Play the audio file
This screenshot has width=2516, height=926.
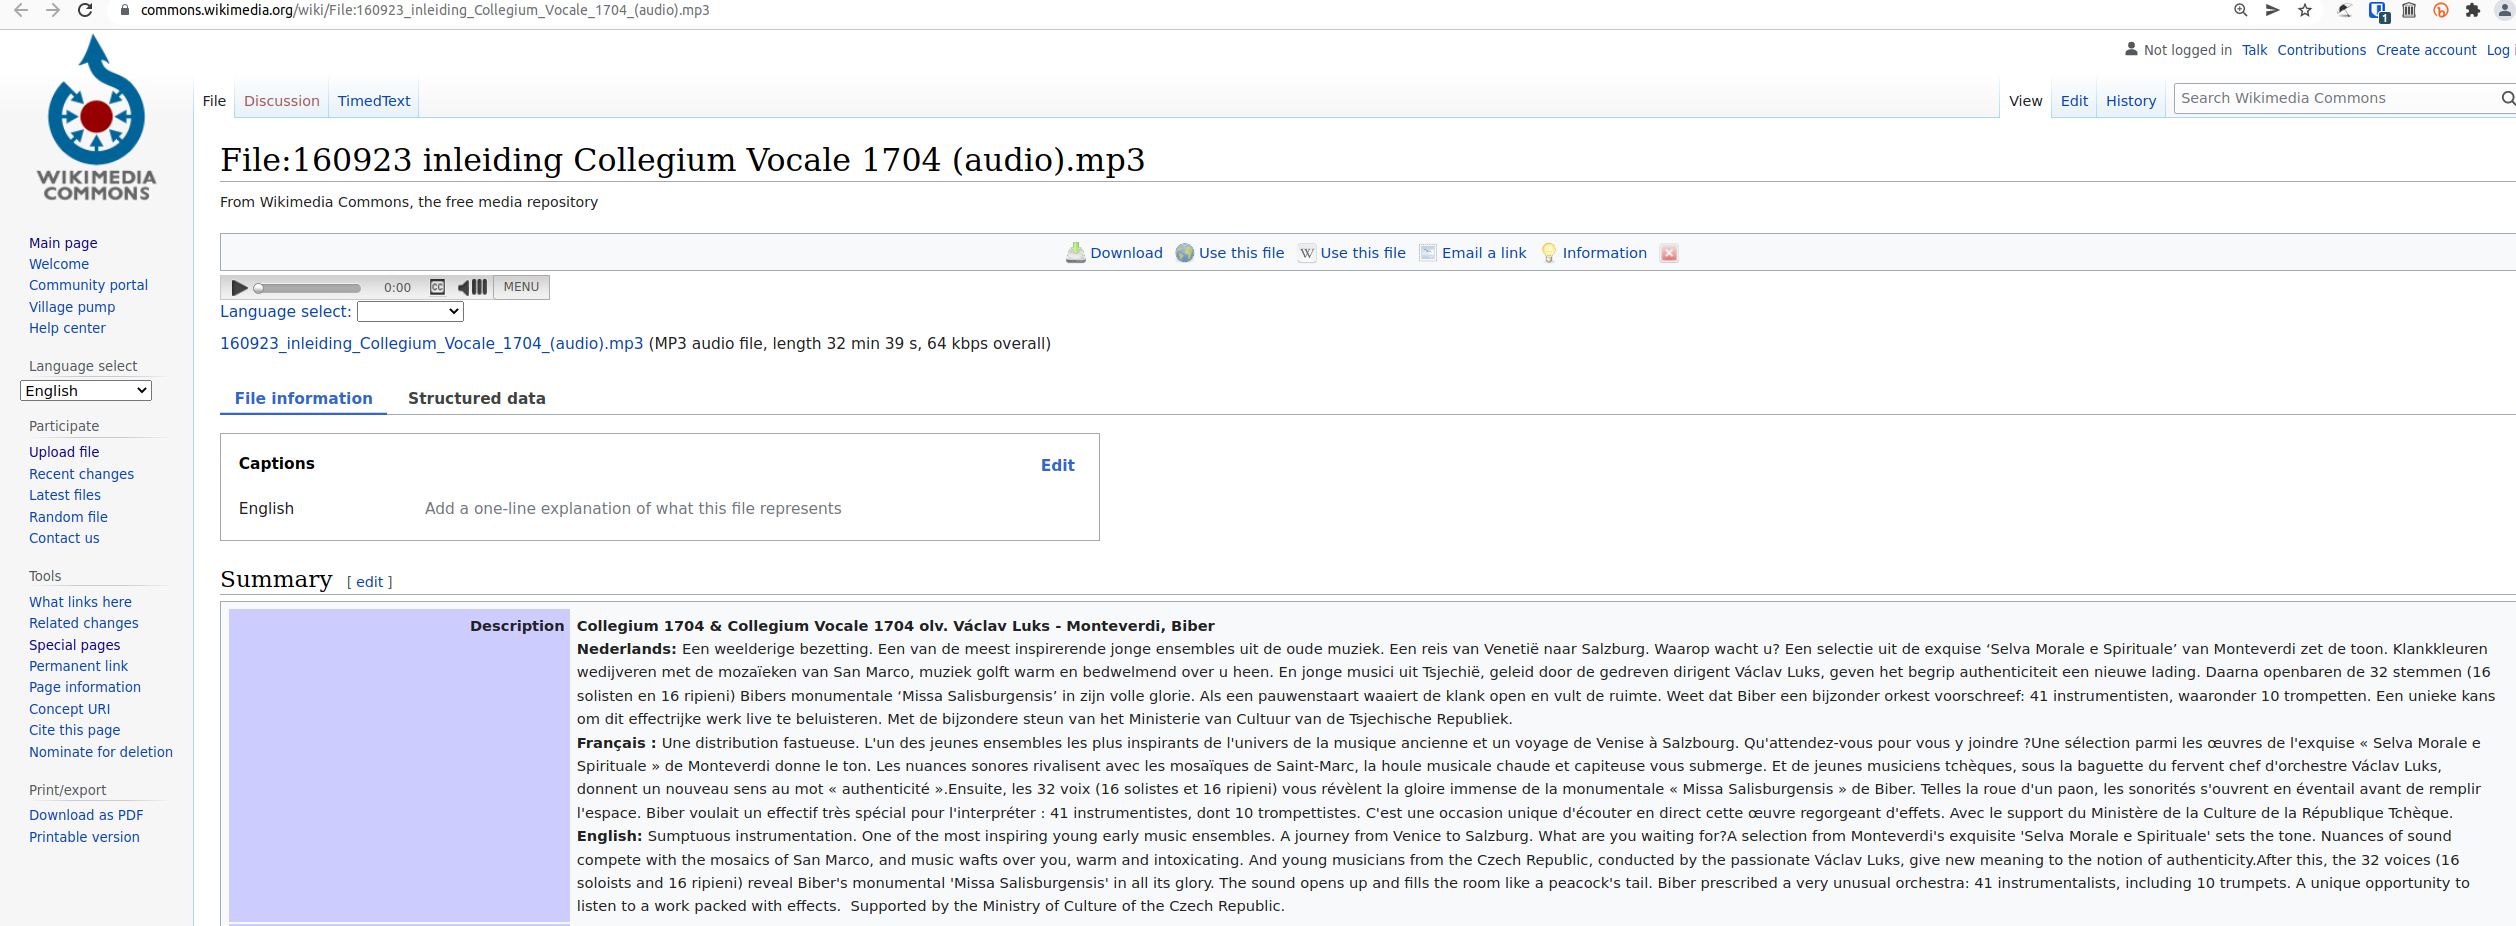click(x=239, y=288)
